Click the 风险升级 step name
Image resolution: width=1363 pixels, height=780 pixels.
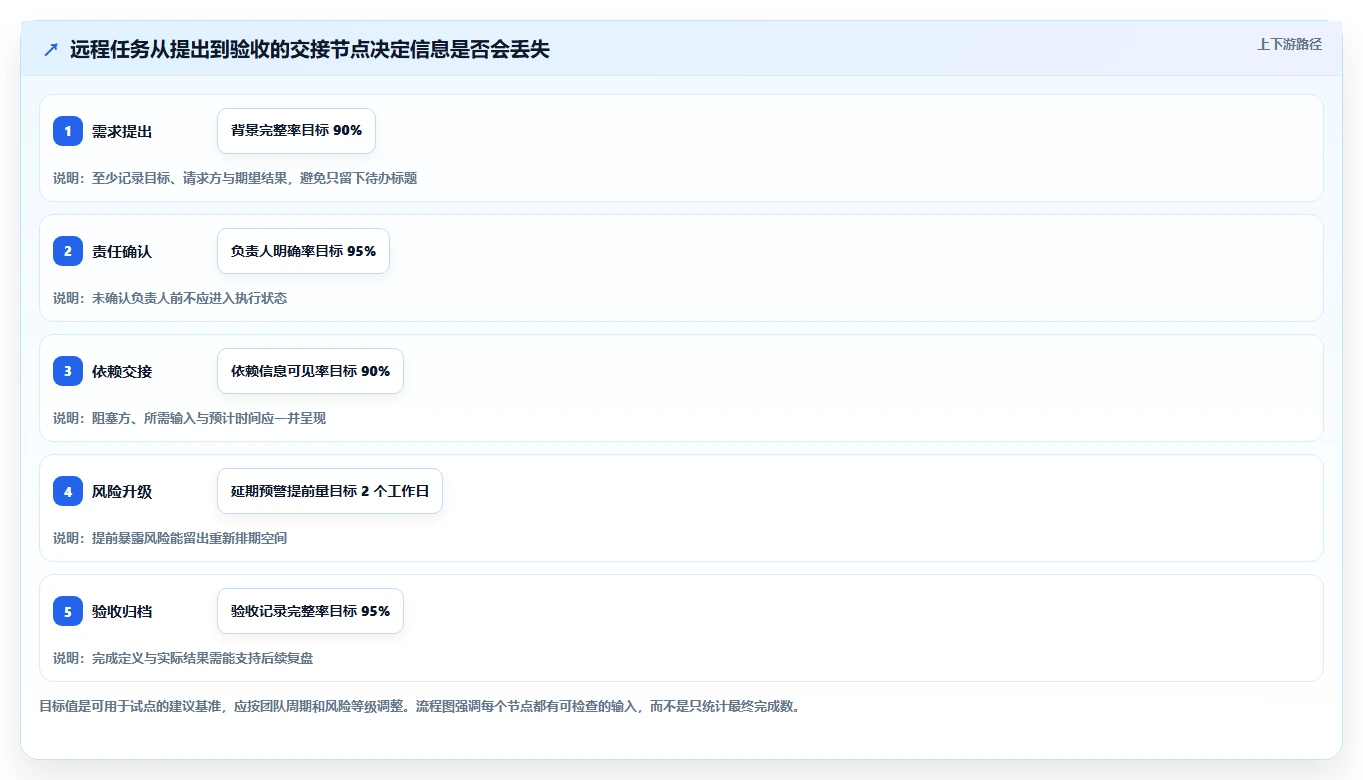pyautogui.click(x=122, y=491)
